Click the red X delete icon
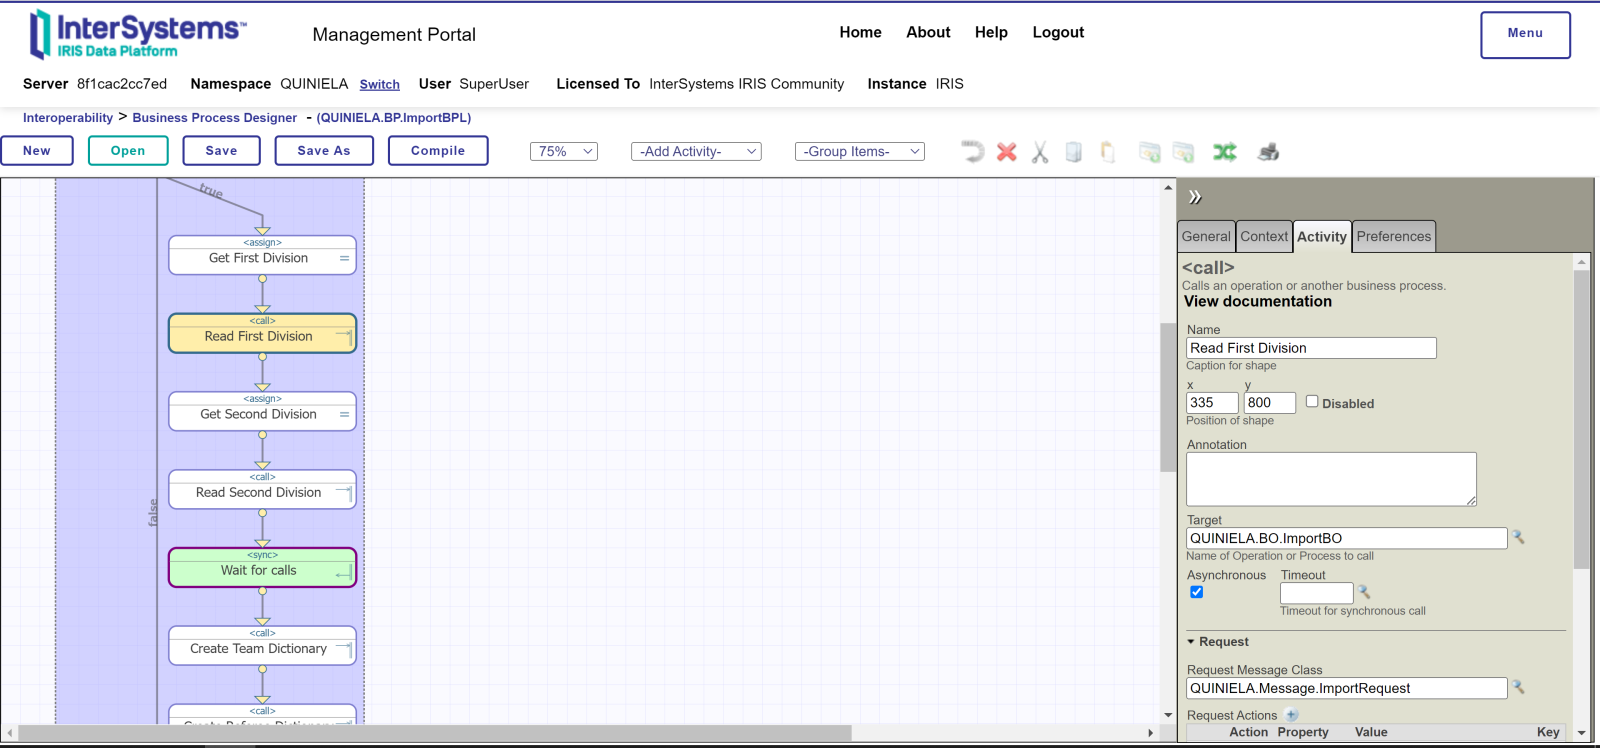Screen dimensions: 1600x748 click(x=1006, y=152)
